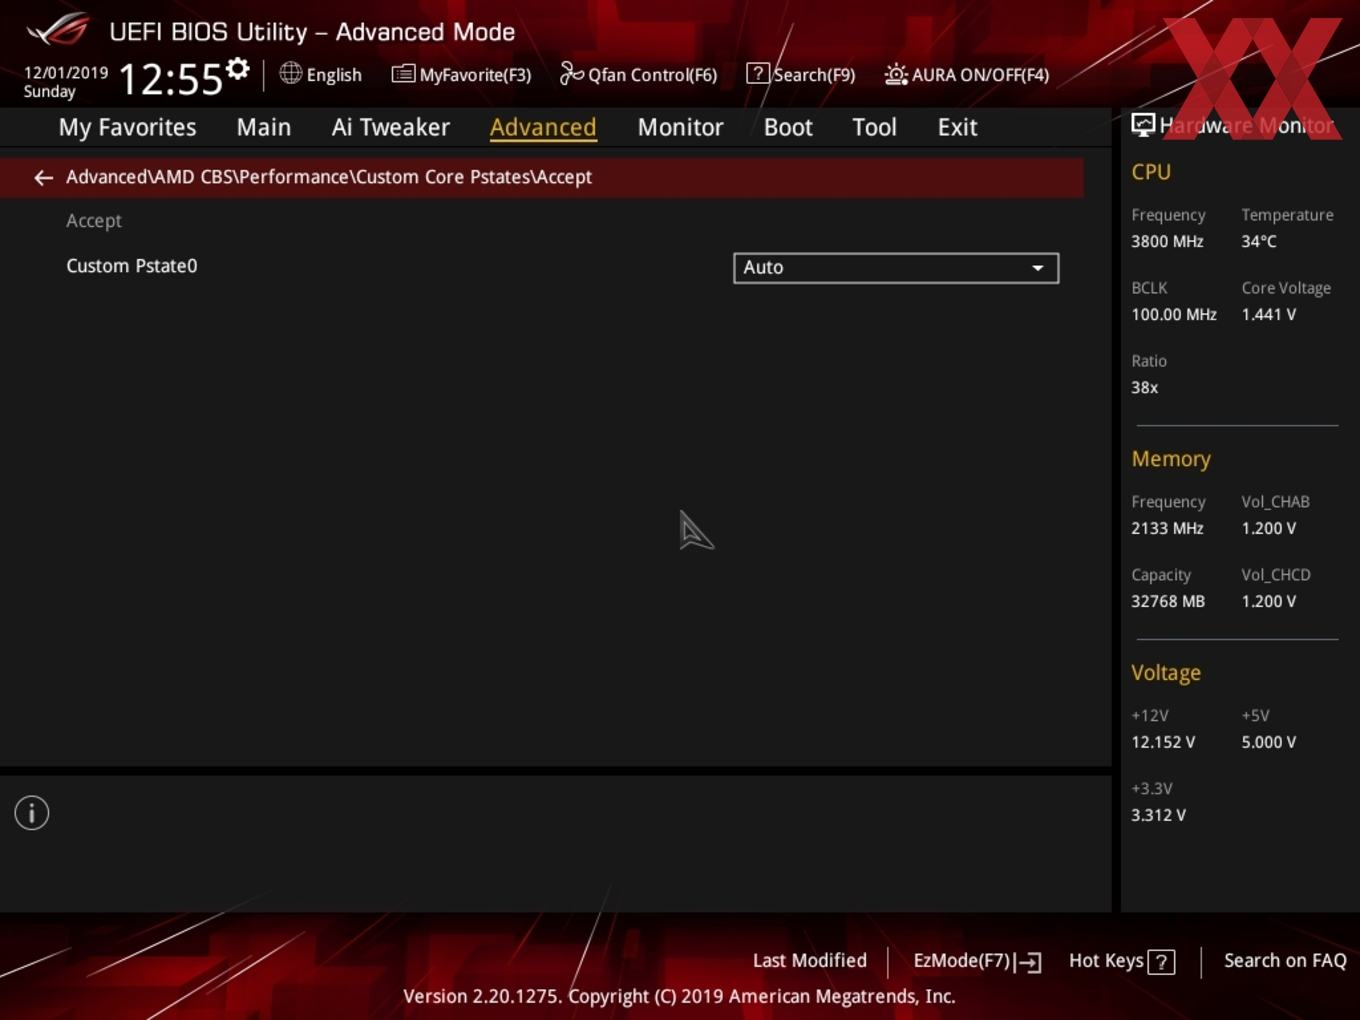The image size is (1360, 1020).
Task: Open the Custom Pstate0 dropdown
Action: tap(896, 268)
